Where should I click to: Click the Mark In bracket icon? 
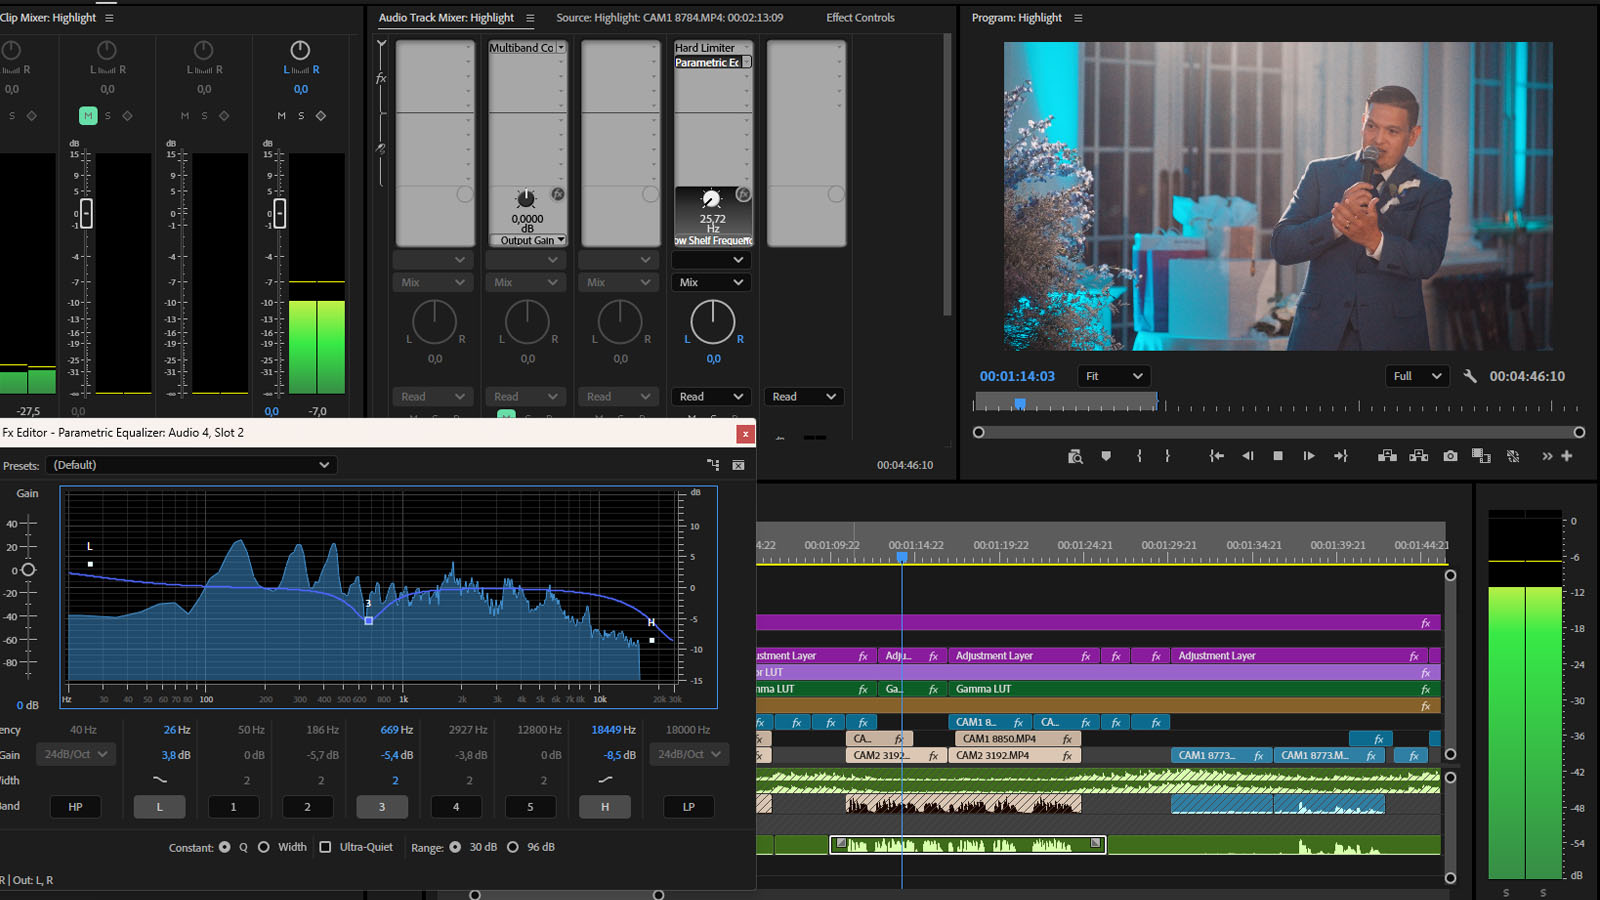[1139, 456]
